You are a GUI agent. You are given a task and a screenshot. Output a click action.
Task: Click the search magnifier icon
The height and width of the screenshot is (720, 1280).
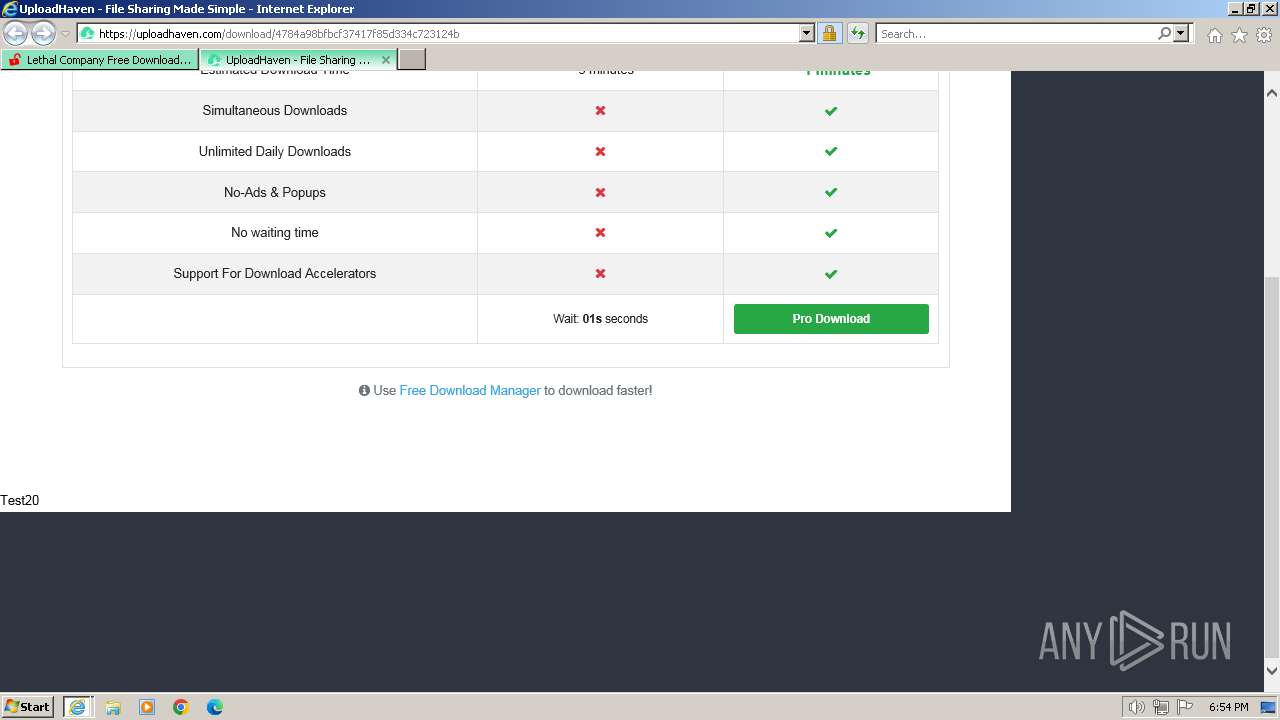click(x=1164, y=34)
